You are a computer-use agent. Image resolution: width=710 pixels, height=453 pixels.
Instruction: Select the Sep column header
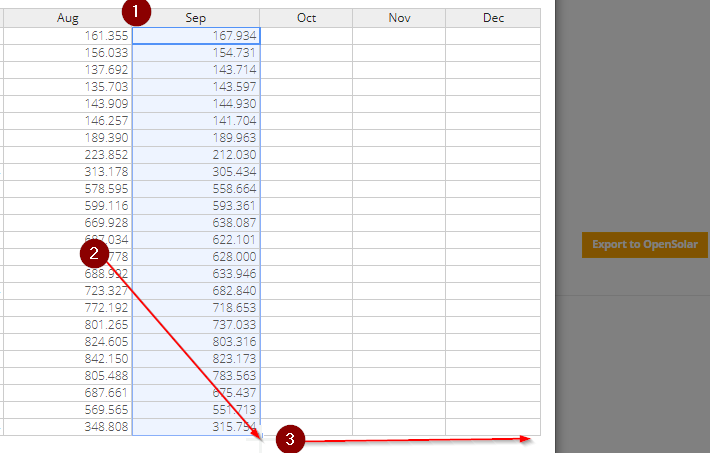pyautogui.click(x=196, y=18)
